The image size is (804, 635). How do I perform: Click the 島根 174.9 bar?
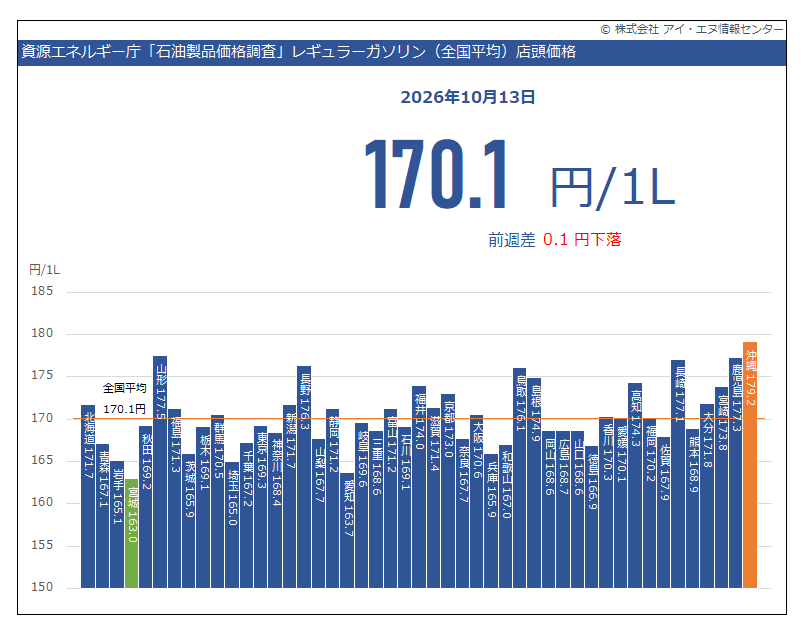(x=534, y=483)
